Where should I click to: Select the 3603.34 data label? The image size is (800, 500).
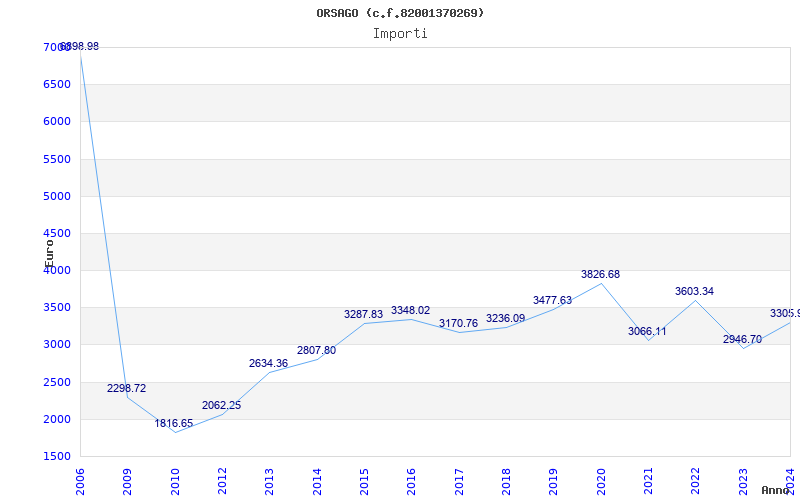(x=694, y=292)
